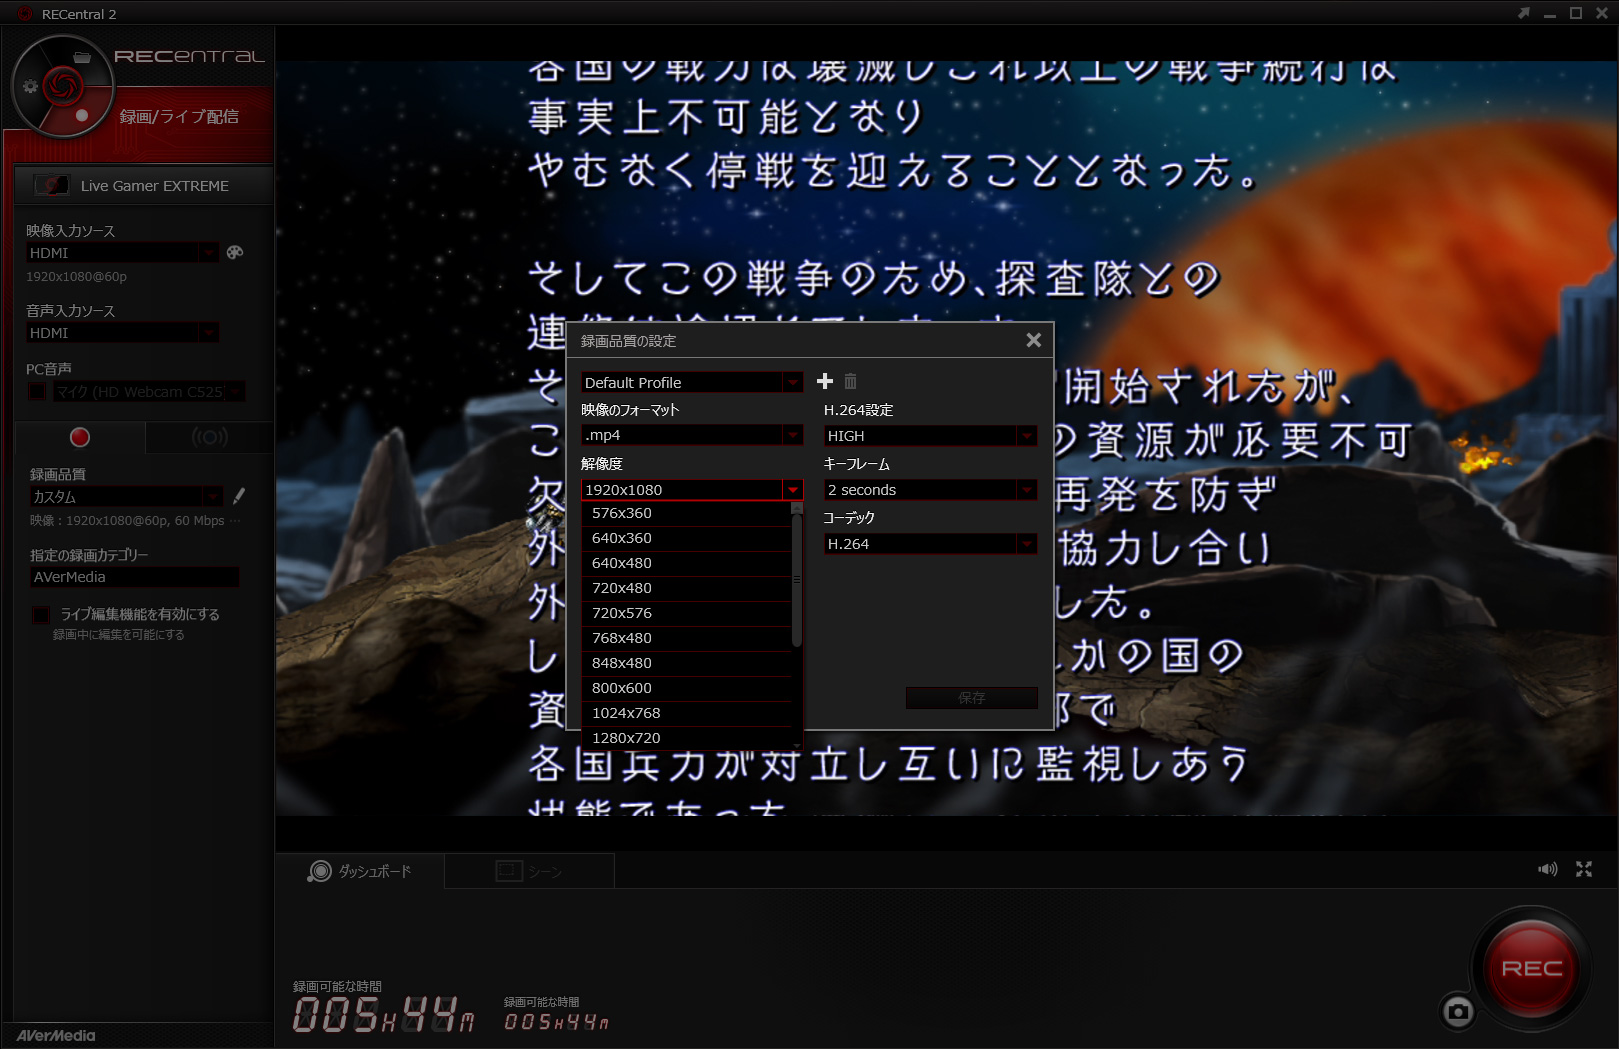Collapse the 1920x1080 resolution dropdown
This screenshot has width=1619, height=1049.
pyautogui.click(x=692, y=489)
